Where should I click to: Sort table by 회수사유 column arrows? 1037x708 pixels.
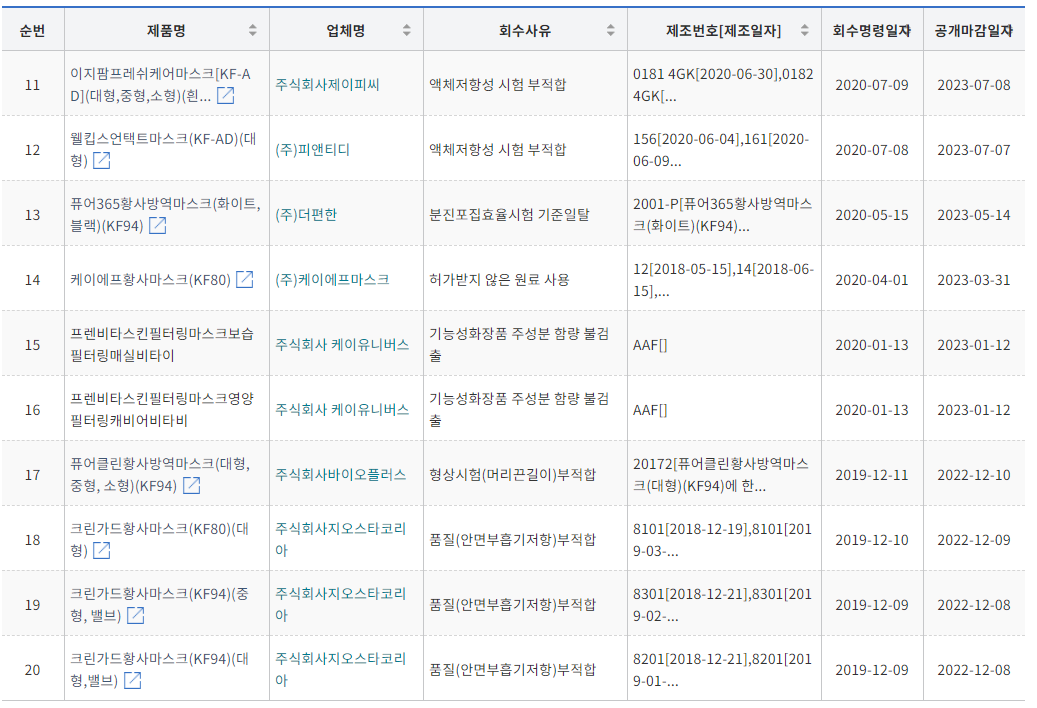pos(610,30)
